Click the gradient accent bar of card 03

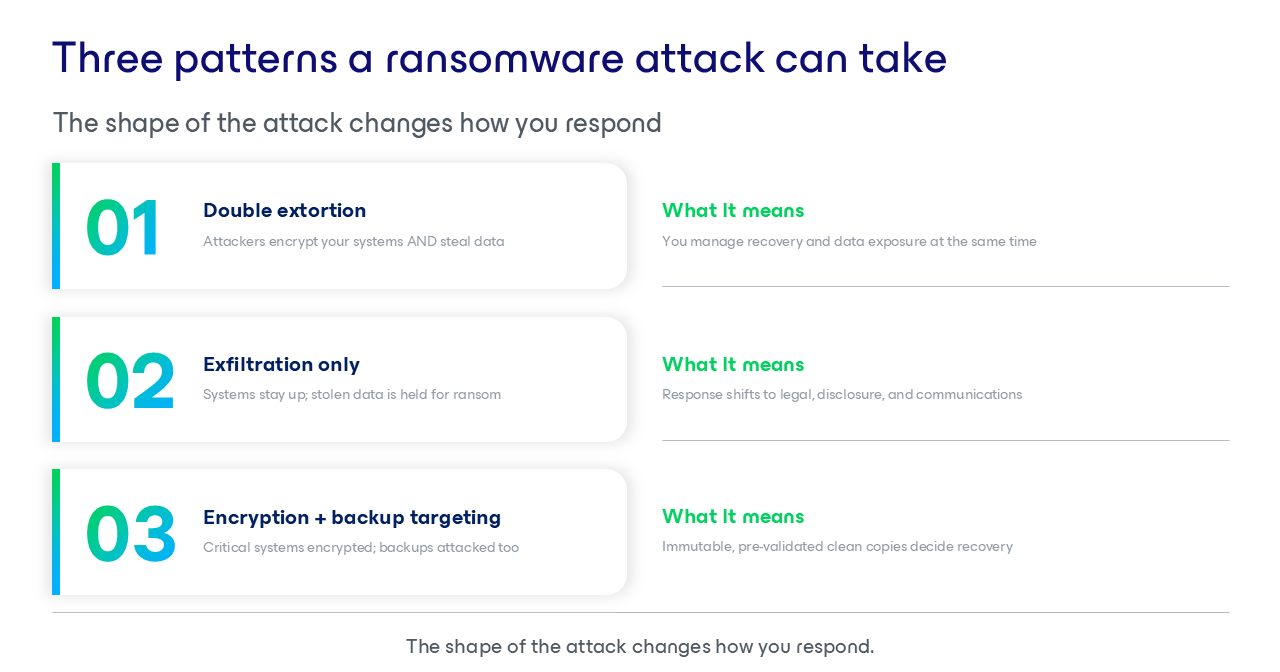pos(56,532)
